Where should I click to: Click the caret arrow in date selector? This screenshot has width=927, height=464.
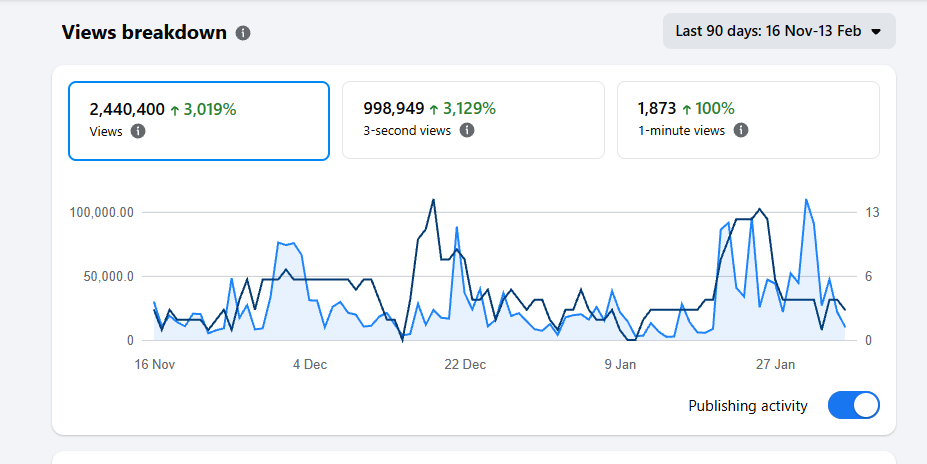(x=876, y=32)
